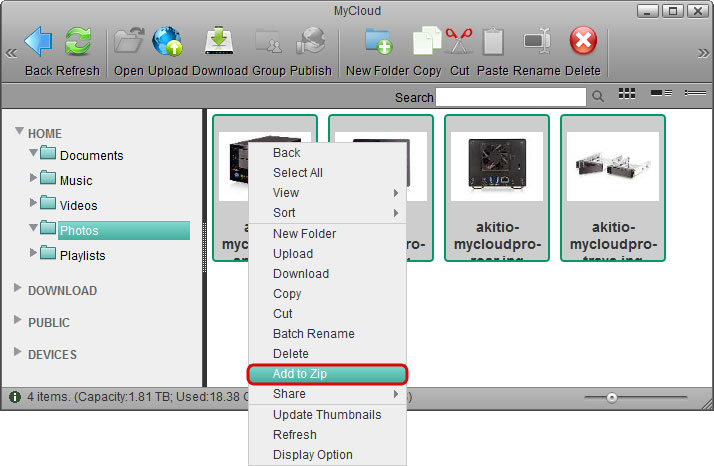Select Batch Rename in context menu
714x466 pixels.
tap(313, 334)
